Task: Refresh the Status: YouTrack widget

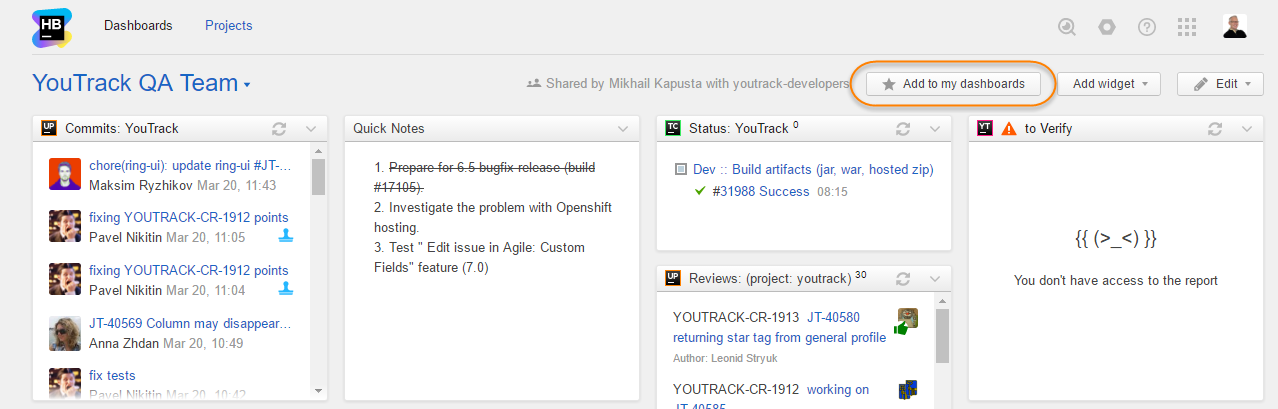Action: click(903, 128)
